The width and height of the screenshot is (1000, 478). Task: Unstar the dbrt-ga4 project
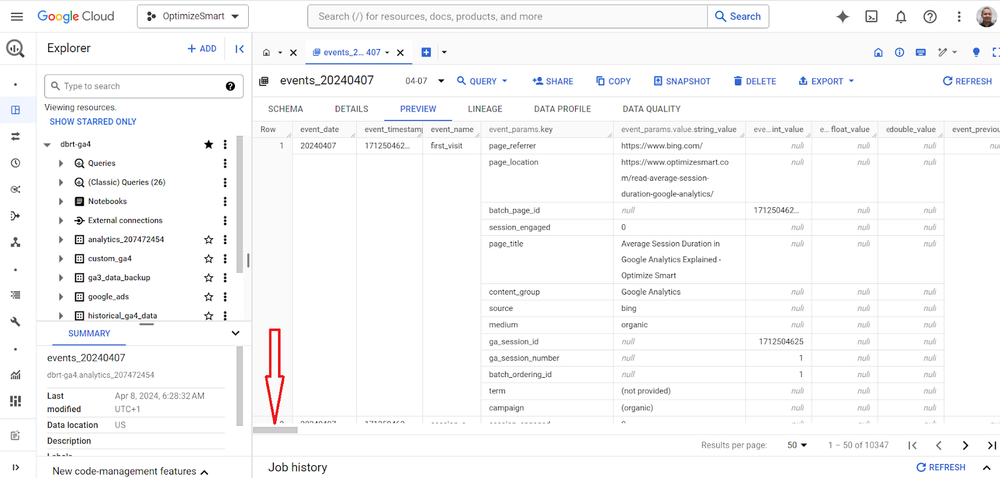pos(209,145)
